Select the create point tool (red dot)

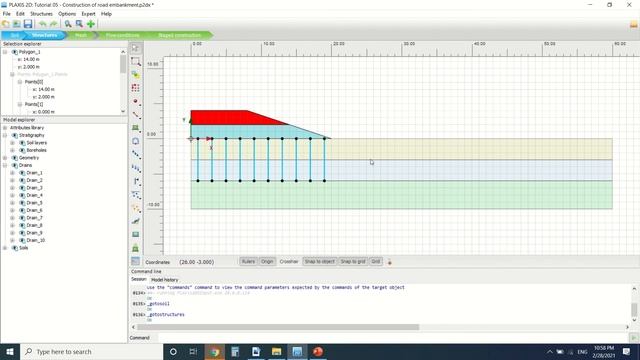[136, 101]
